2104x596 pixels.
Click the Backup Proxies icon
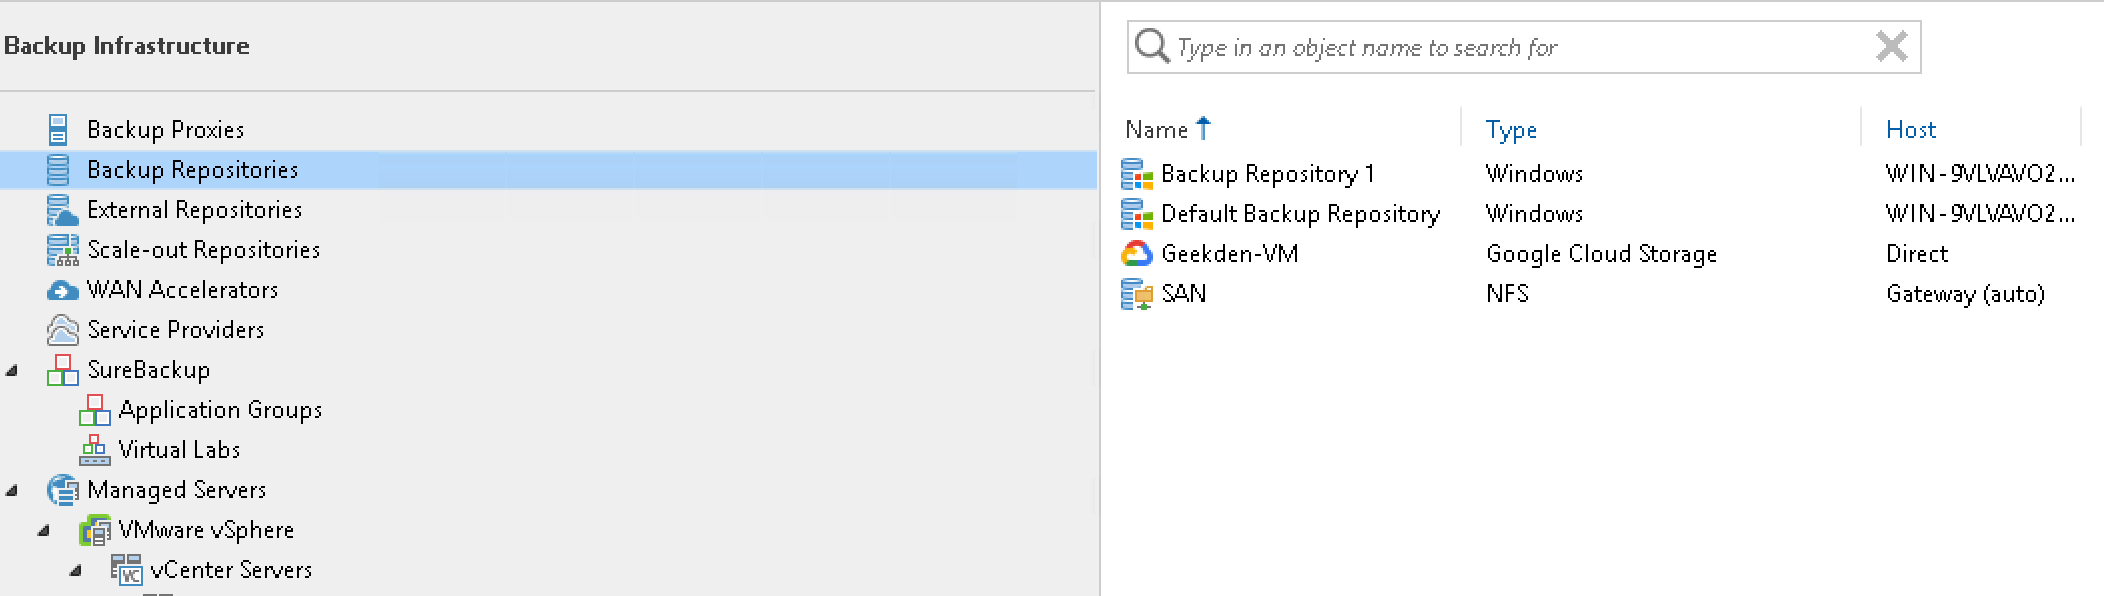pos(58,130)
